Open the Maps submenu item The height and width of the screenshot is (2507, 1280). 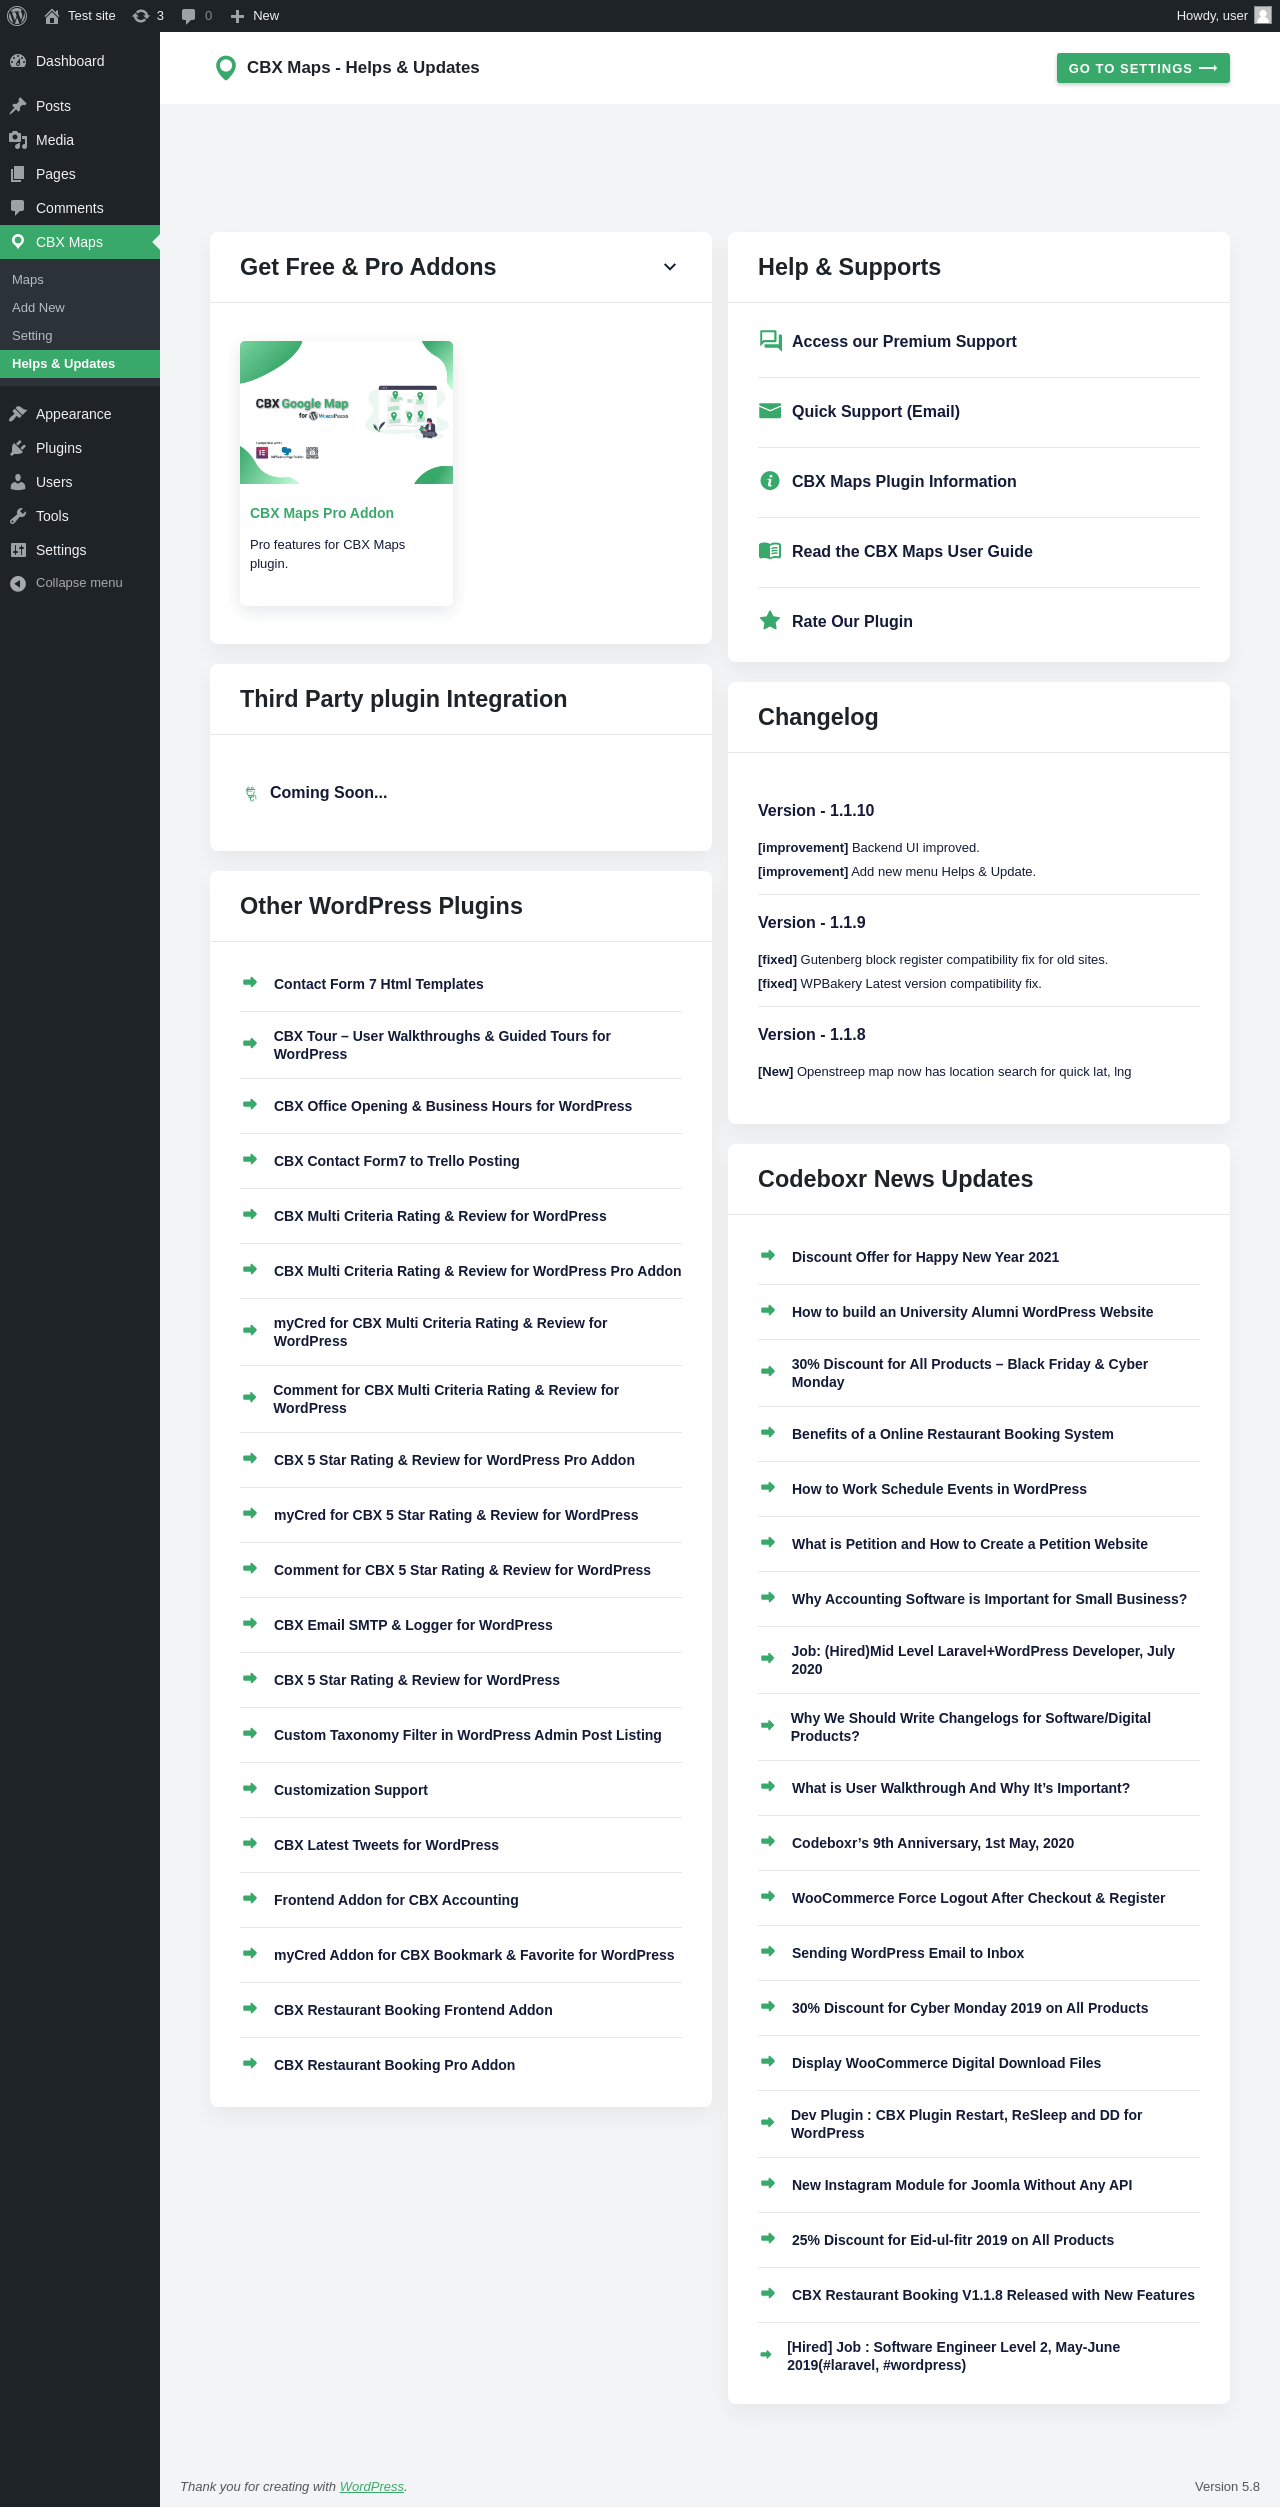28,280
